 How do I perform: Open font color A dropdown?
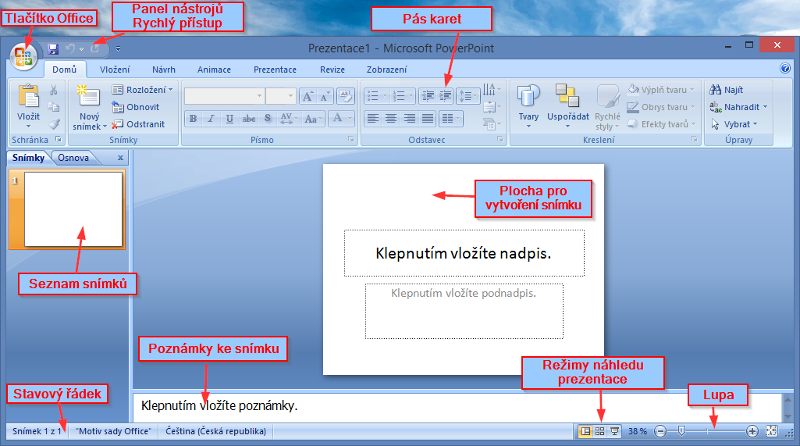tap(341, 119)
